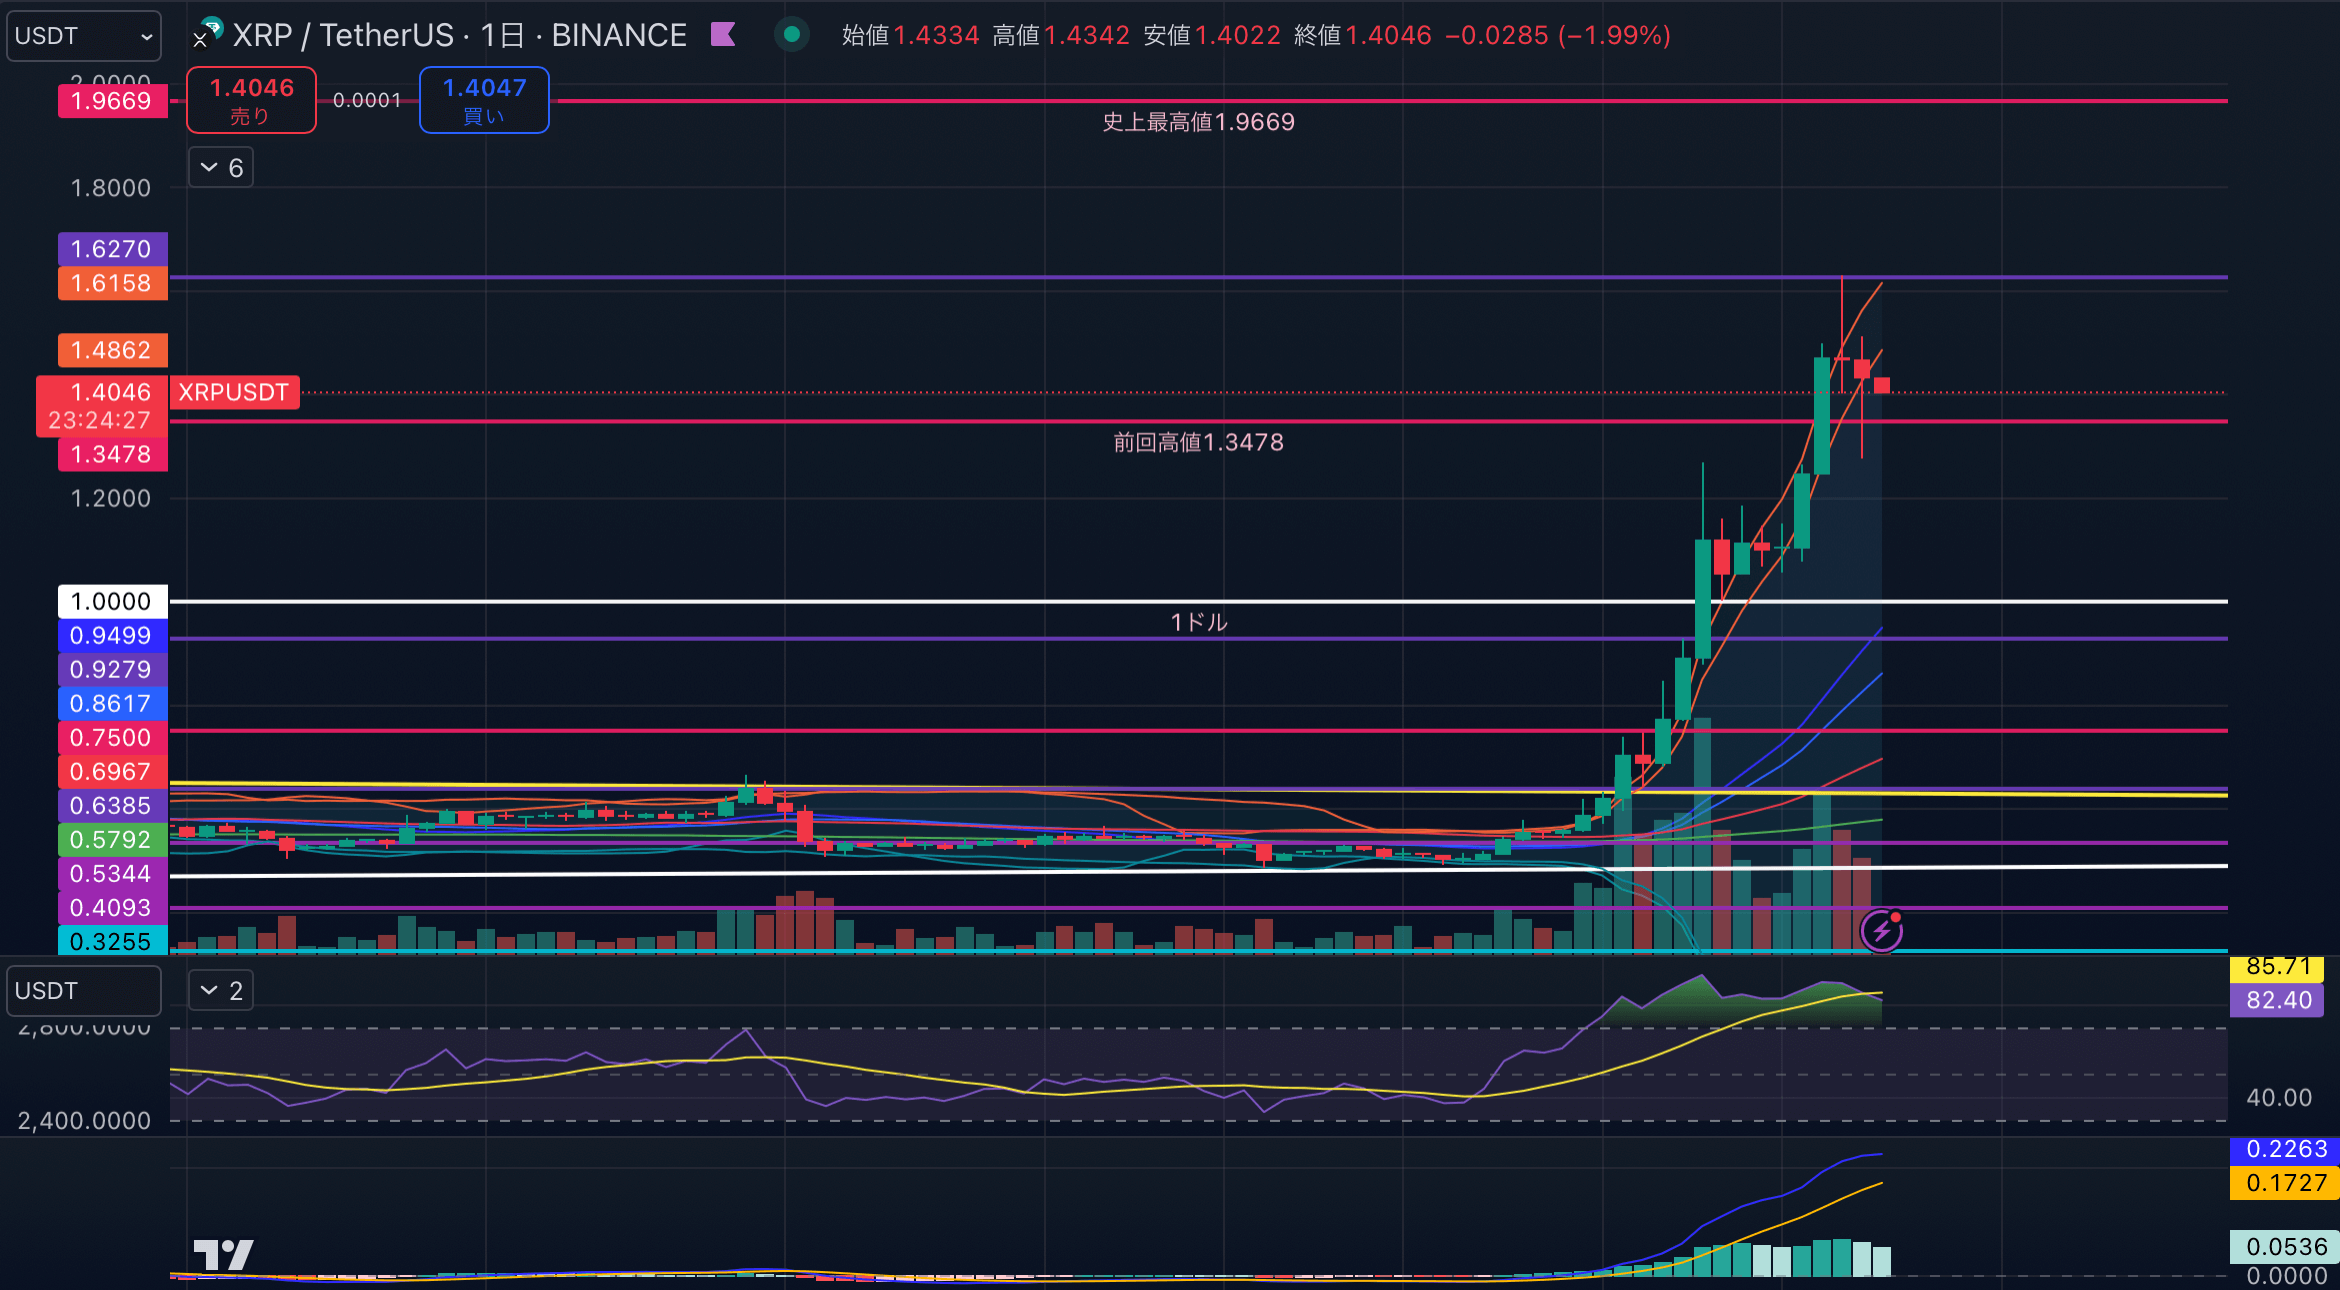Select the 0.9279 purple price label
2340x1290 pixels.
(x=112, y=669)
